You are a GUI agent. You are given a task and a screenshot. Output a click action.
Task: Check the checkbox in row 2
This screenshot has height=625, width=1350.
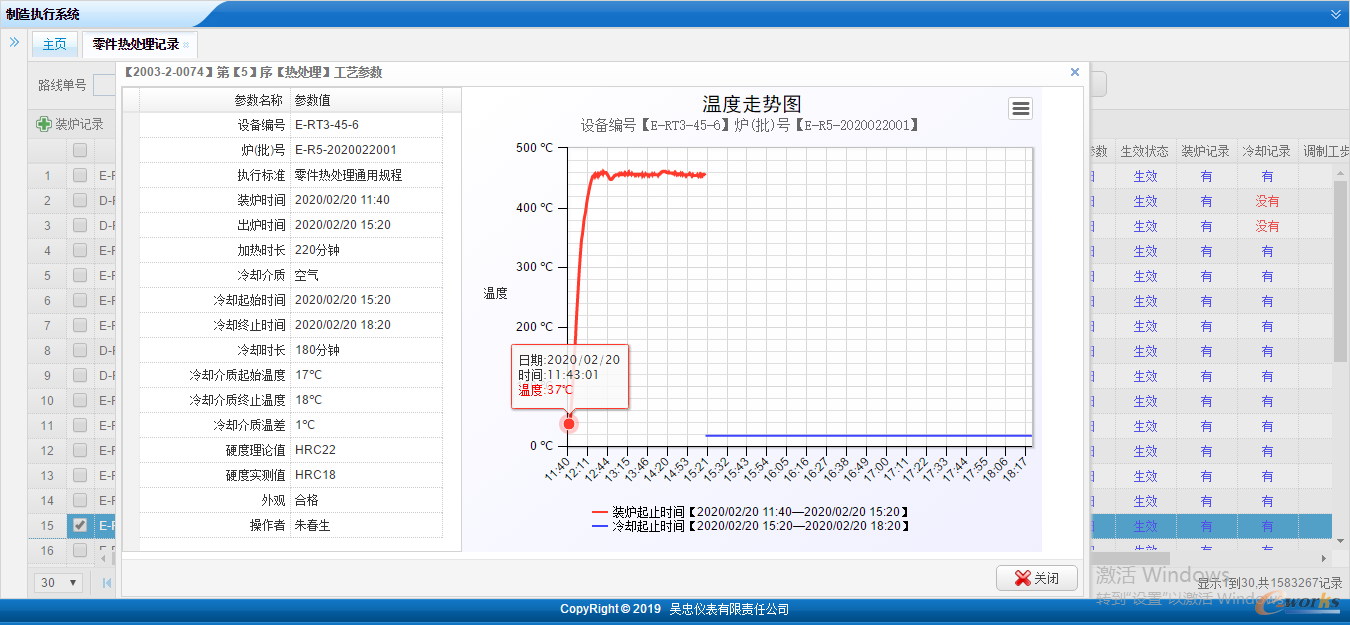pos(80,200)
